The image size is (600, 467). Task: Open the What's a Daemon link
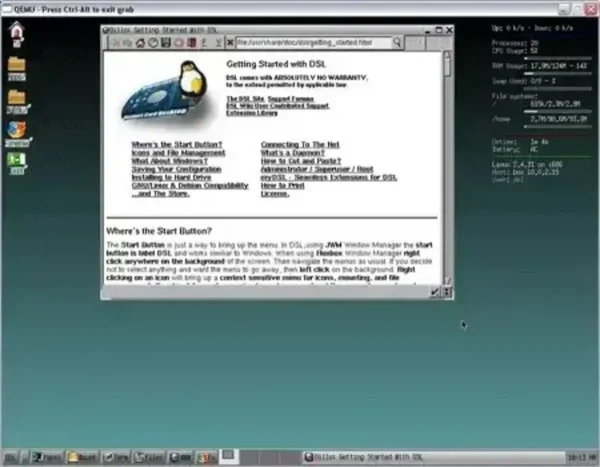pyautogui.click(x=293, y=153)
